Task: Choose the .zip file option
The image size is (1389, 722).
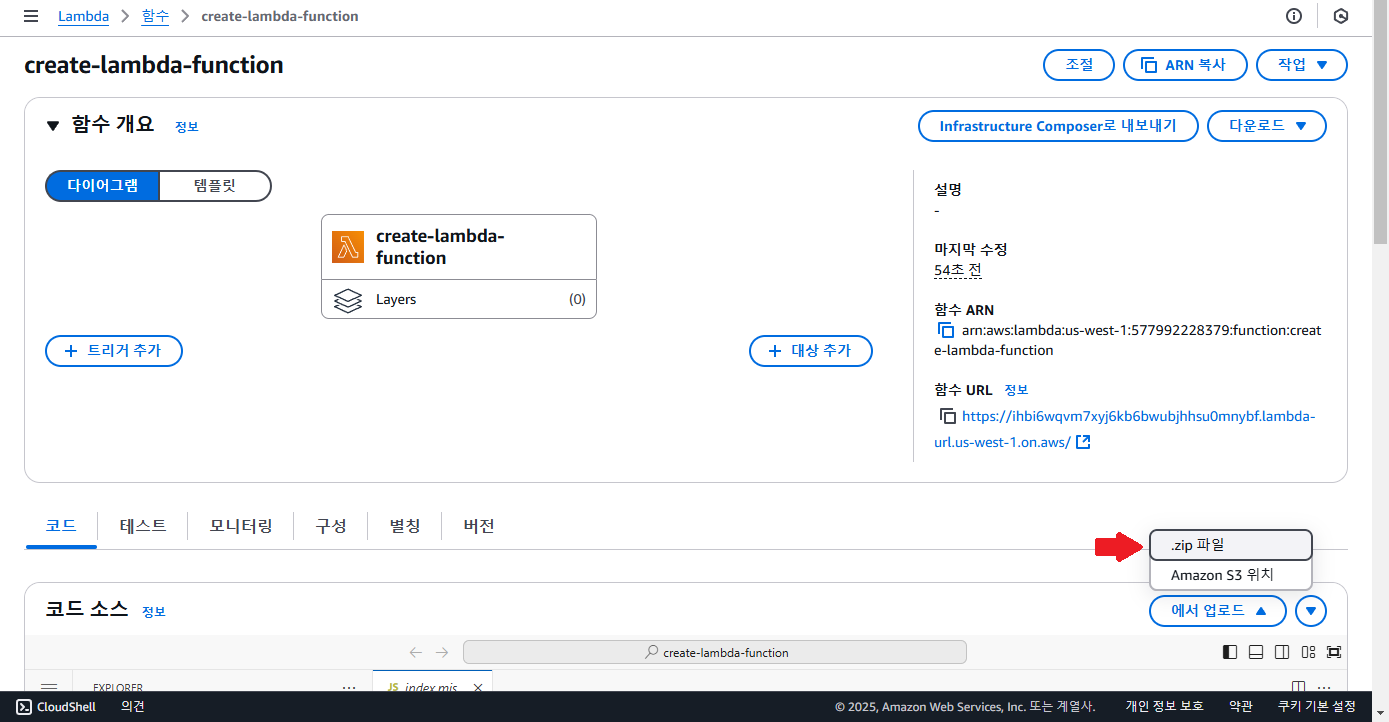Action: point(1230,545)
